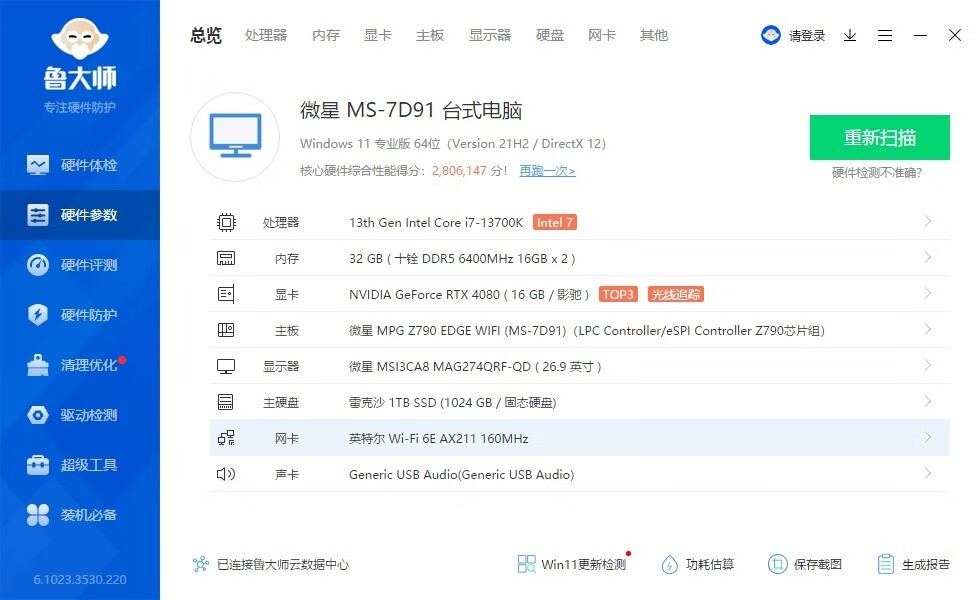Click the 内存 memory icon

click(226, 258)
